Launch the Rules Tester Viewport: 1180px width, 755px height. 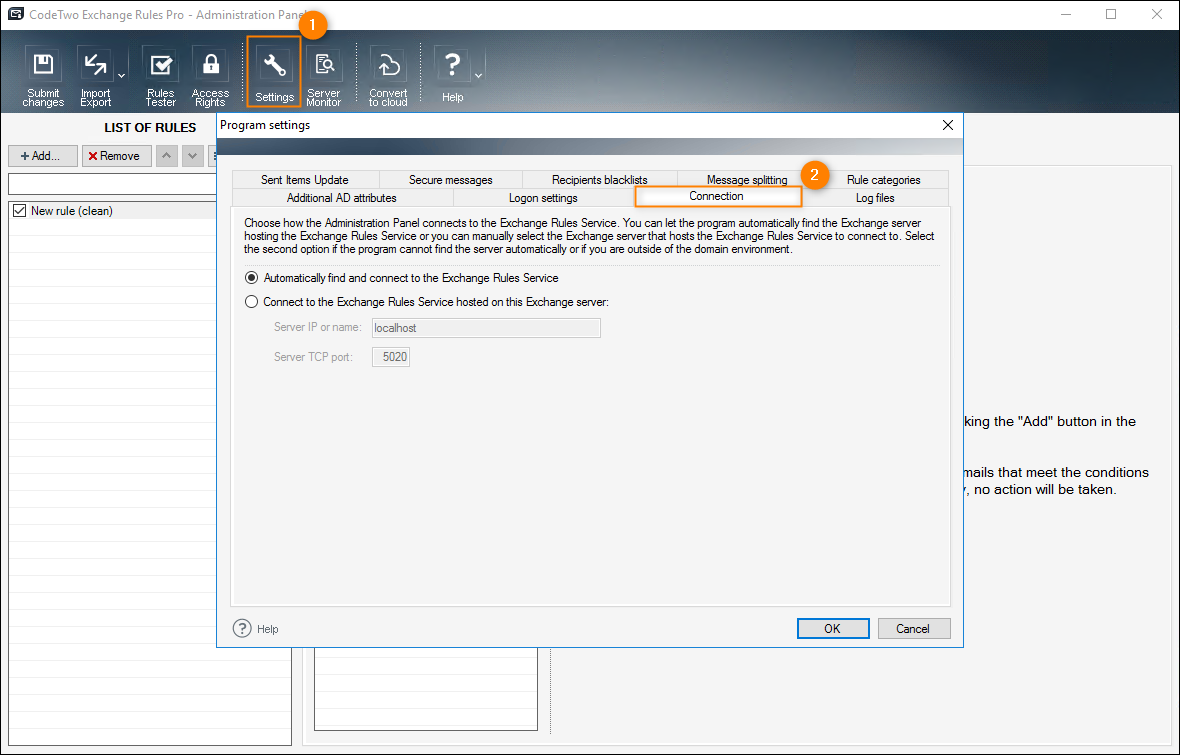160,76
